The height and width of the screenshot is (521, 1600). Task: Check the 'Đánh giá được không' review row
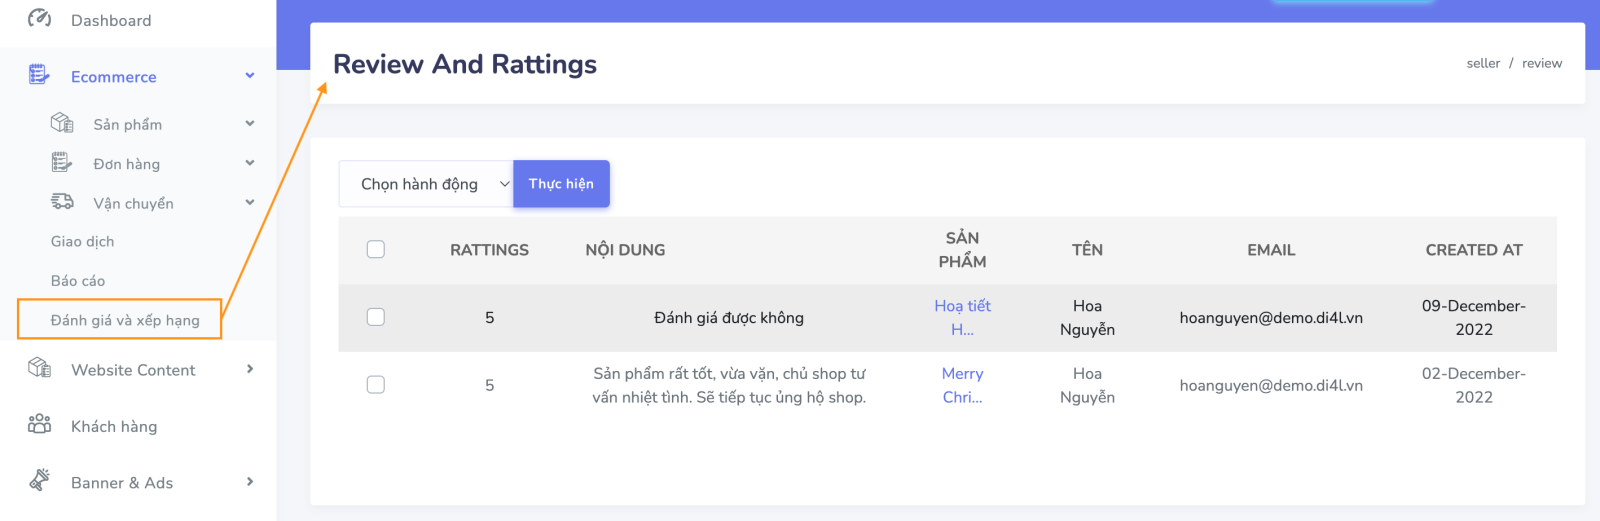click(376, 317)
